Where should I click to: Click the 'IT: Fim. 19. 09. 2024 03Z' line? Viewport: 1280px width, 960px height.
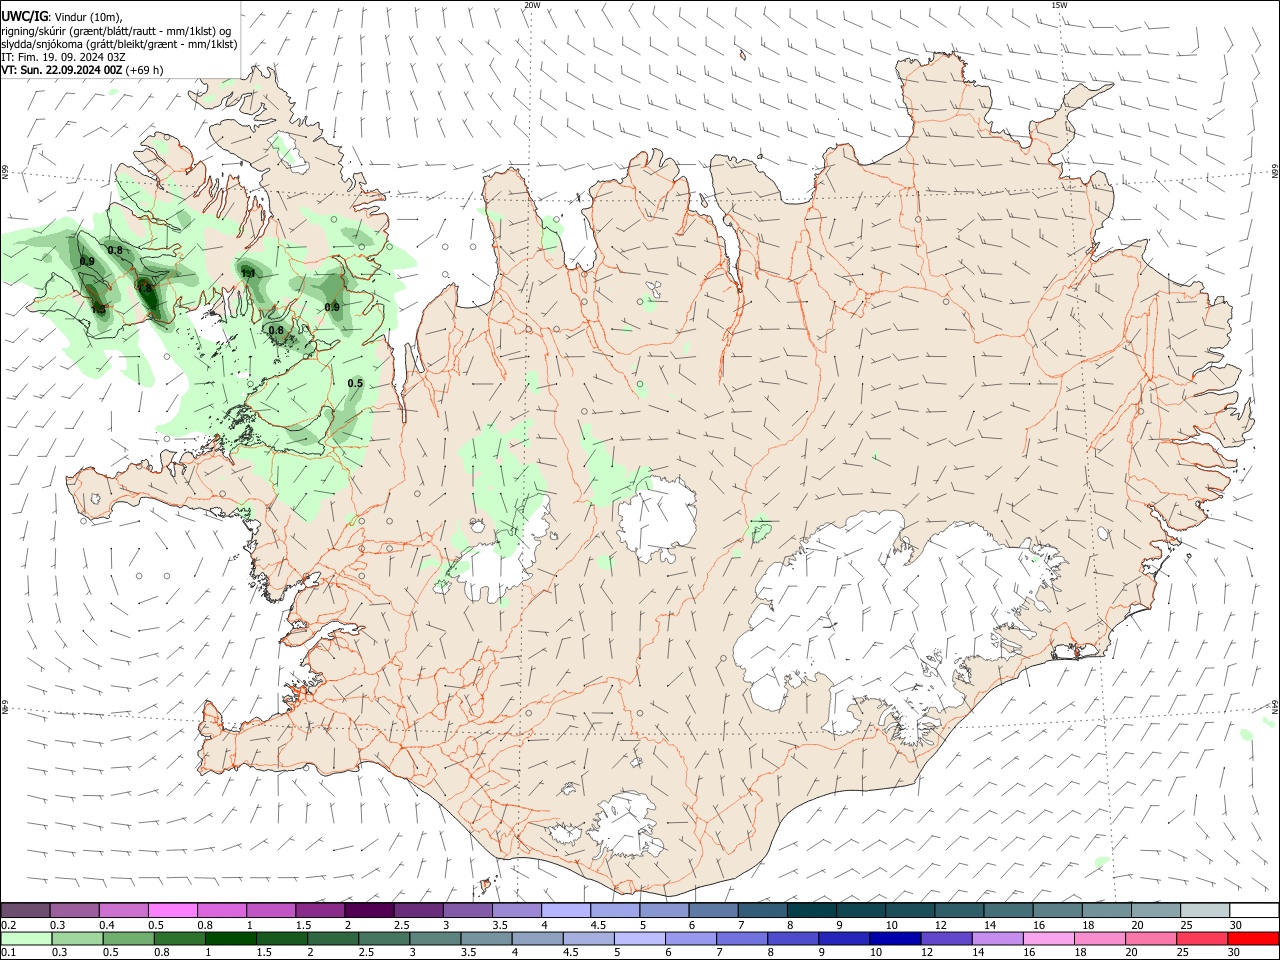point(63,57)
